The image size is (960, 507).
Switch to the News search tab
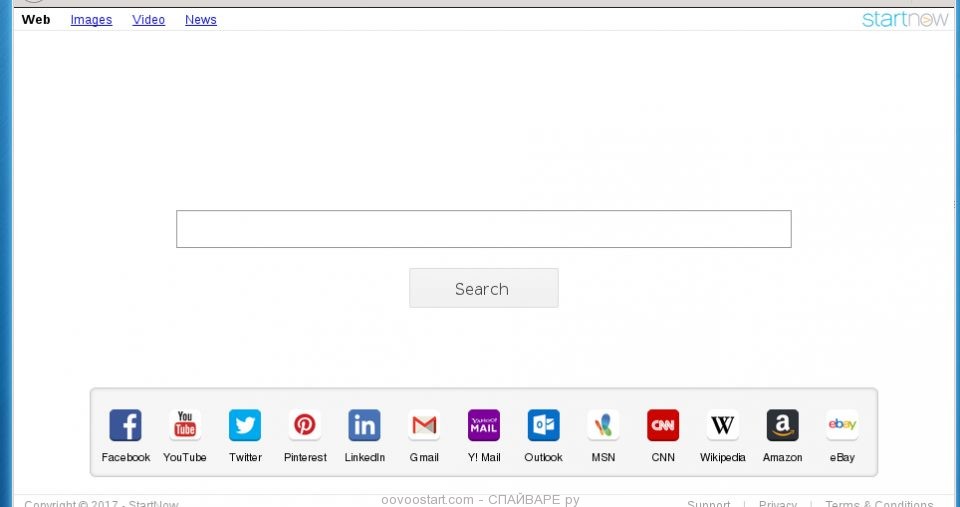pos(200,20)
